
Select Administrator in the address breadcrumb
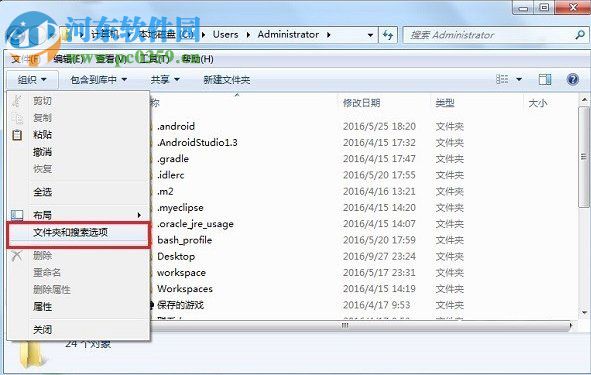click(288, 35)
